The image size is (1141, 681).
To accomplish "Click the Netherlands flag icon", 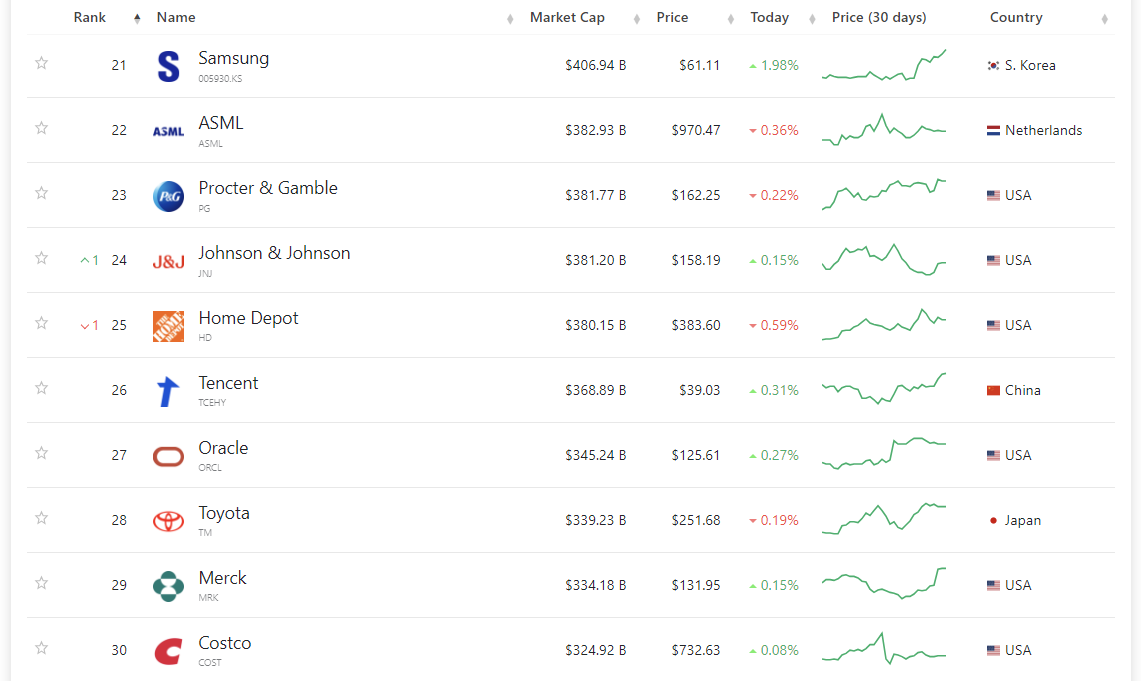I will [993, 130].
